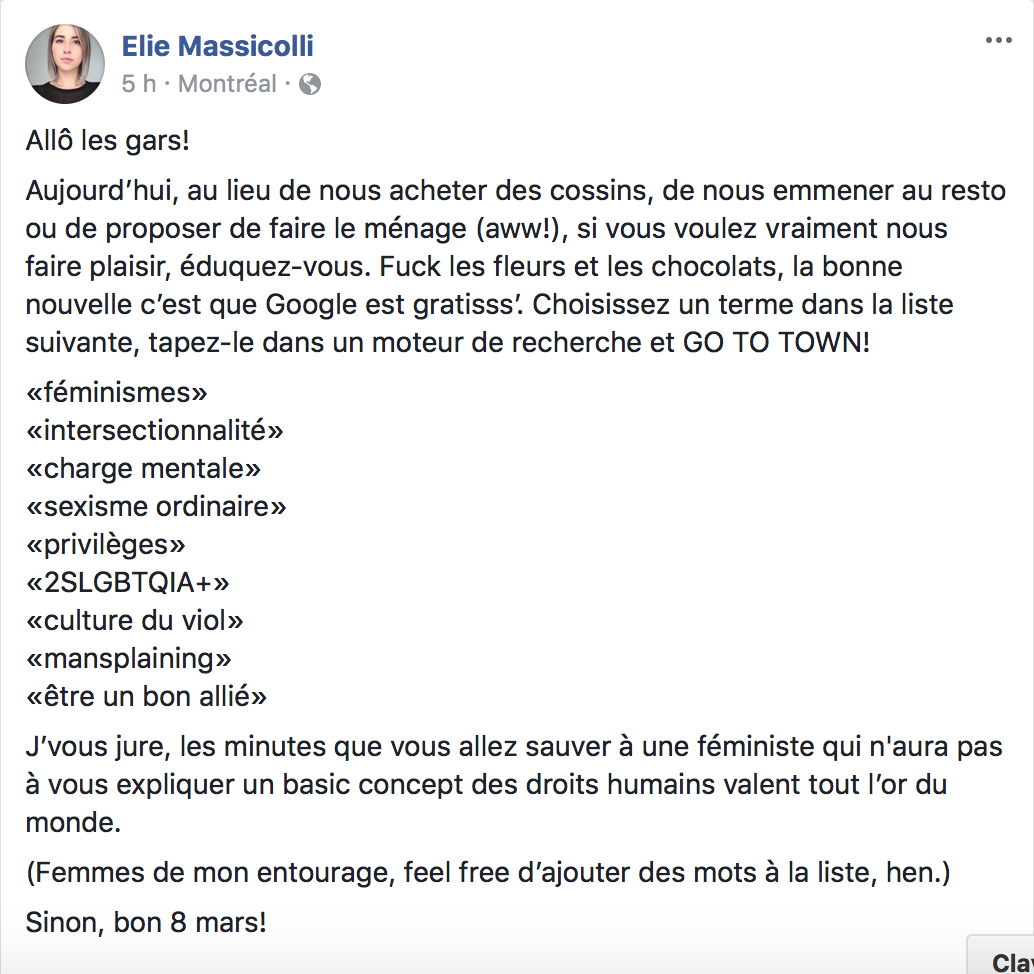The image size is (1034, 974).
Task: Click the term «2SLGBTQIA+»
Action: [x=127, y=582]
